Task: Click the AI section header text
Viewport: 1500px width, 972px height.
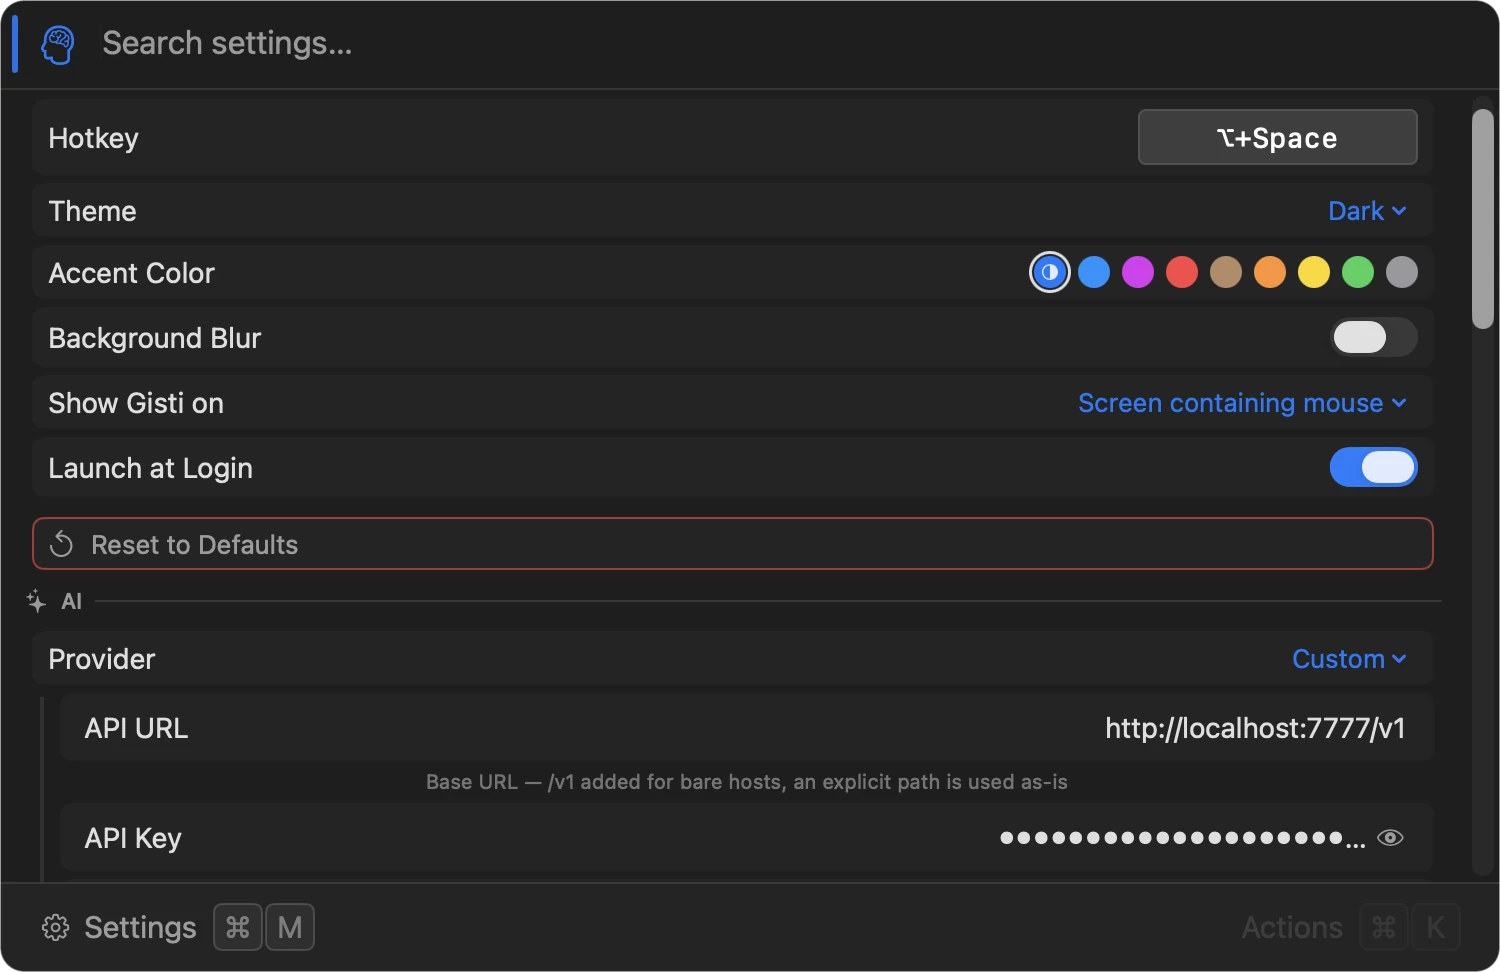Action: tap(72, 601)
